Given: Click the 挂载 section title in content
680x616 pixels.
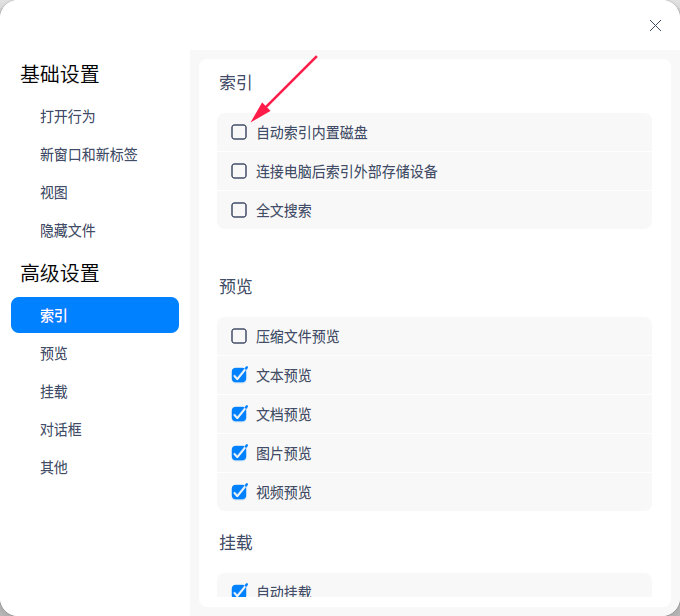Looking at the screenshot, I should [235, 543].
